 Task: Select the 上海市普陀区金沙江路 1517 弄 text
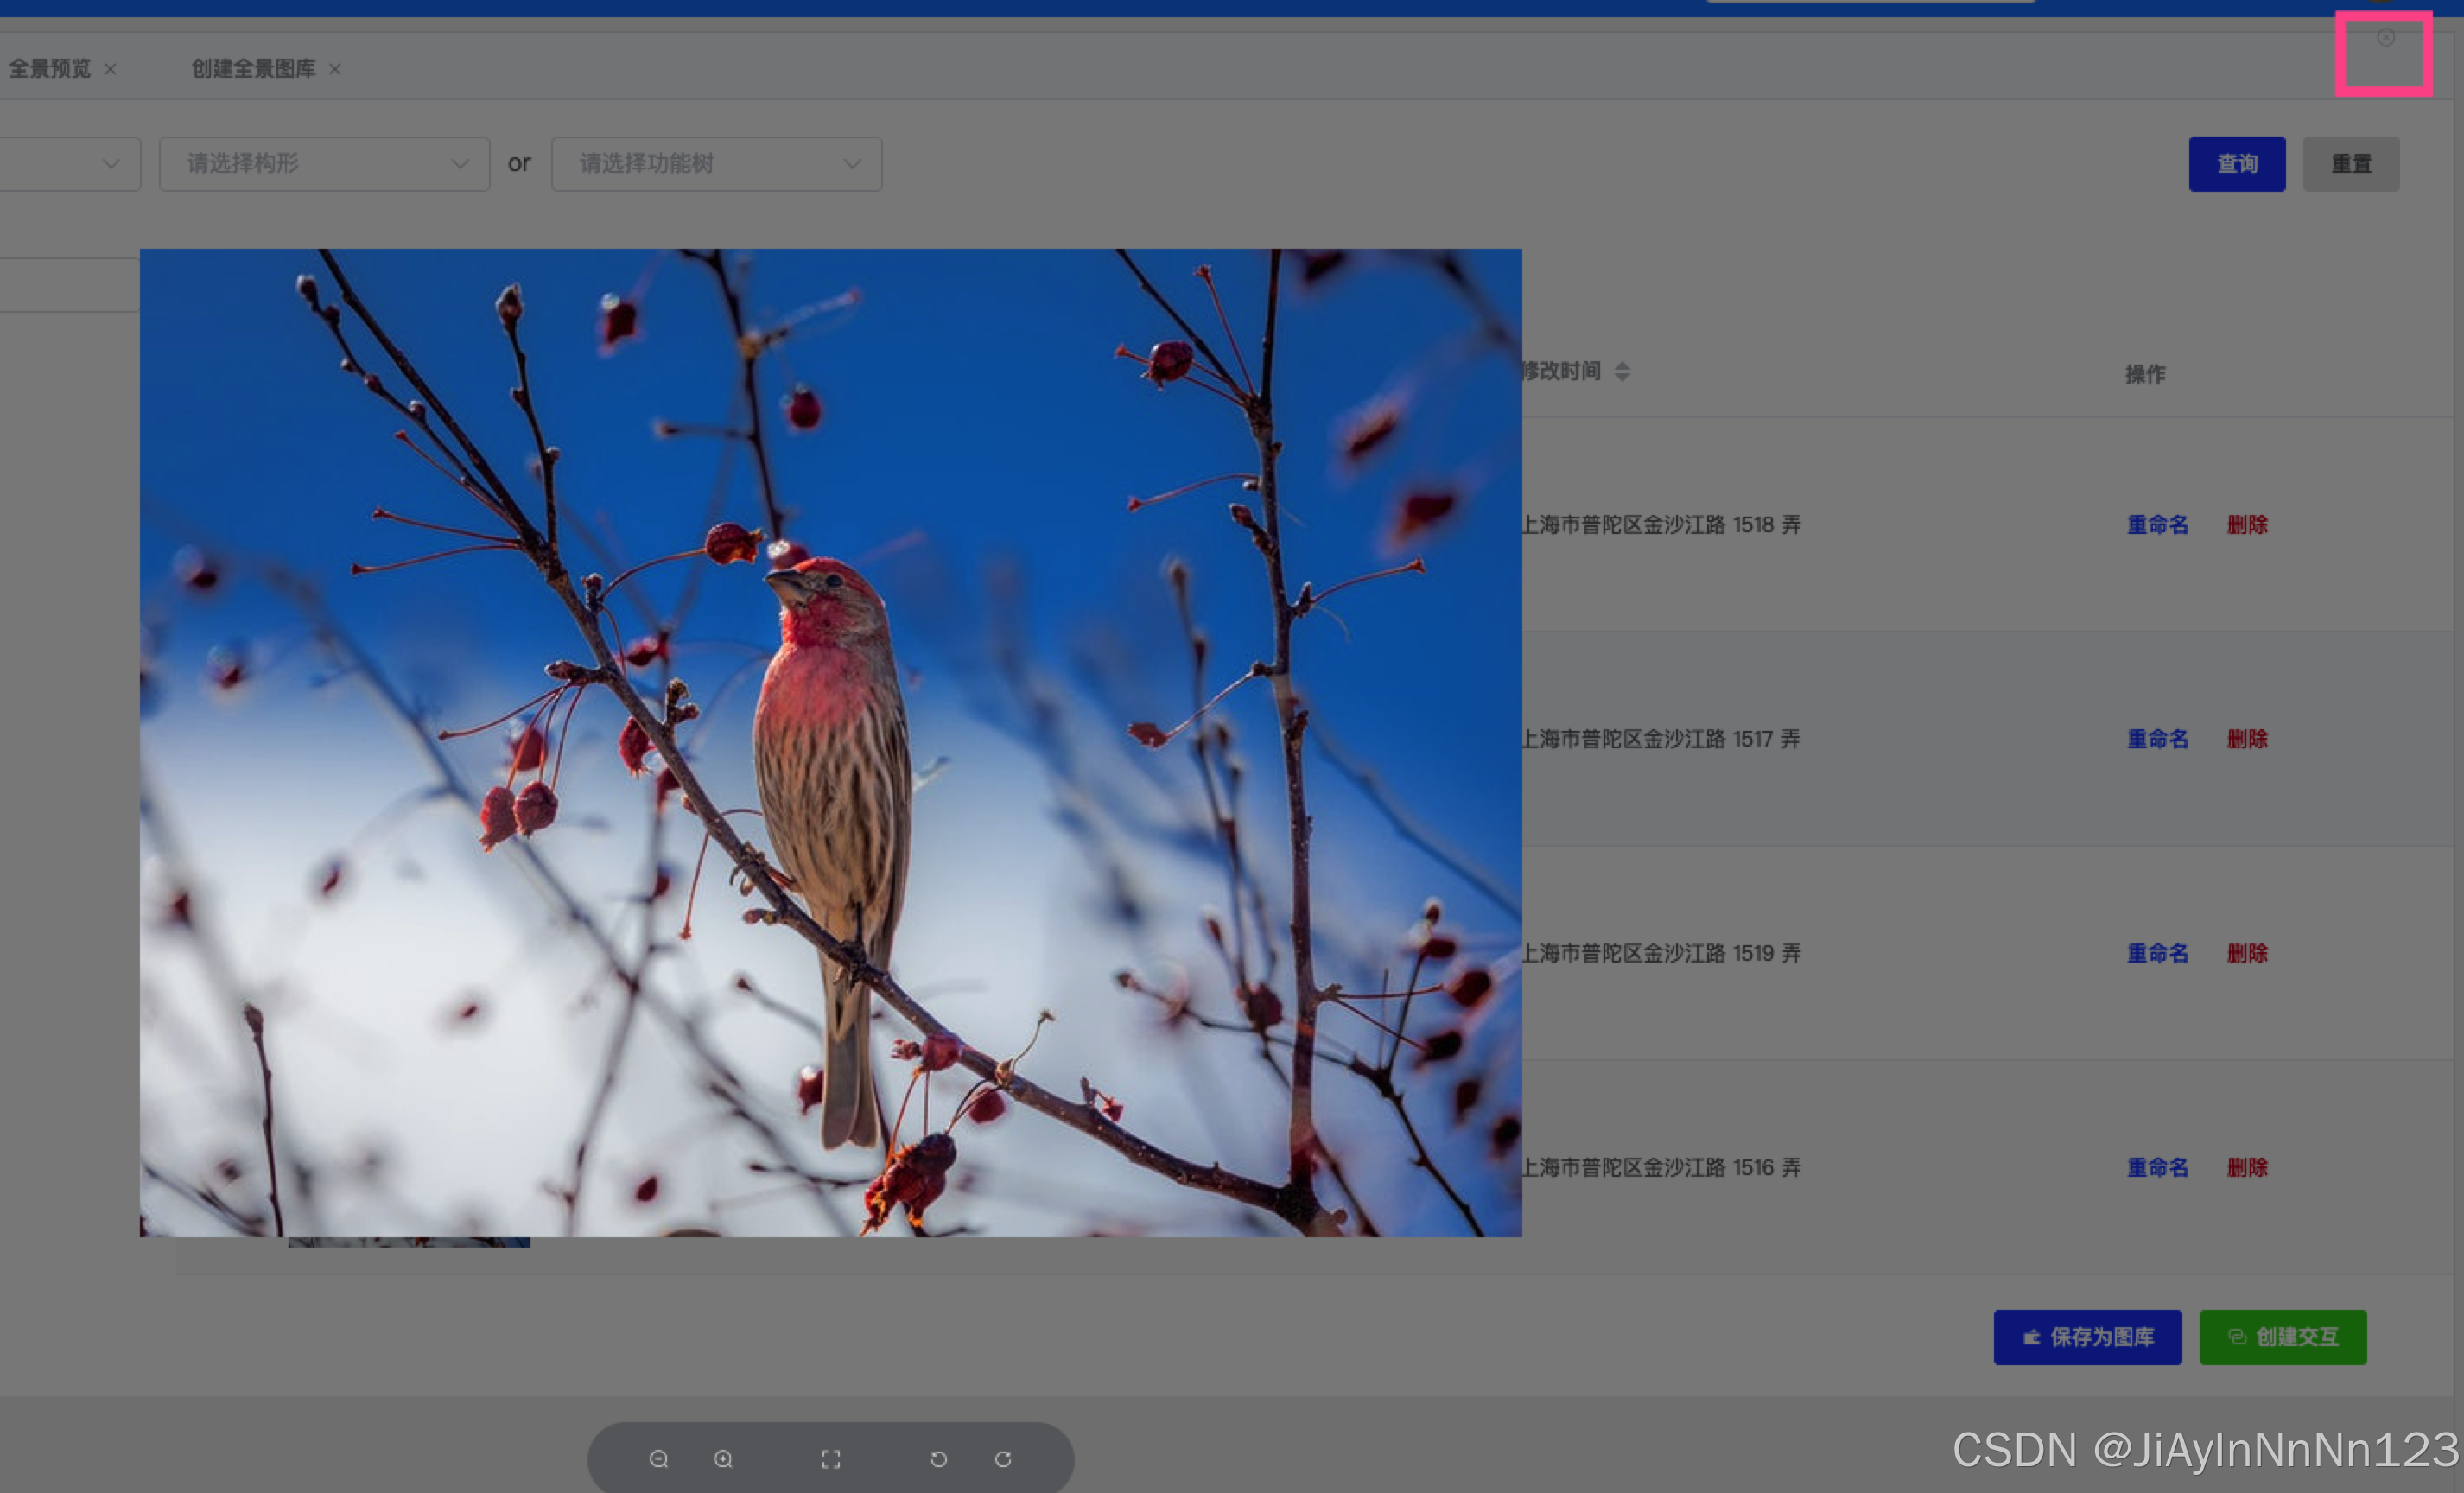coord(1661,739)
